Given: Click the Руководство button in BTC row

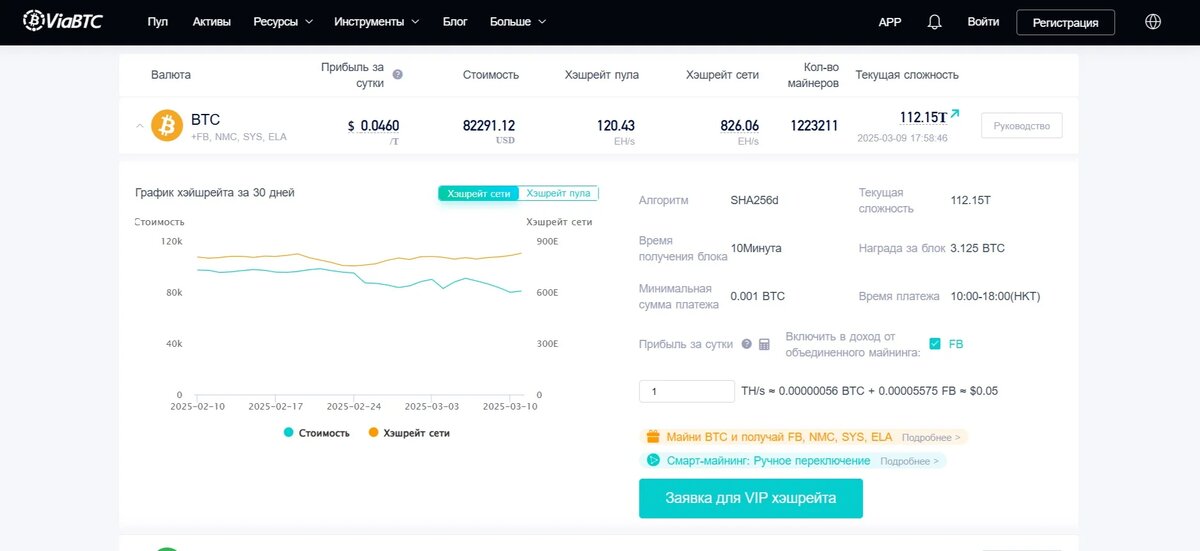Looking at the screenshot, I should (x=1022, y=126).
